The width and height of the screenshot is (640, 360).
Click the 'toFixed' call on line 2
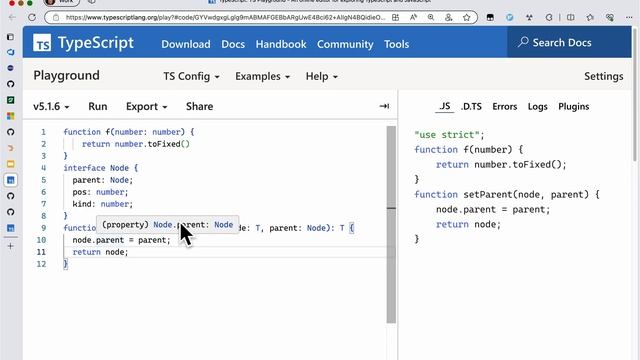click(x=164, y=144)
